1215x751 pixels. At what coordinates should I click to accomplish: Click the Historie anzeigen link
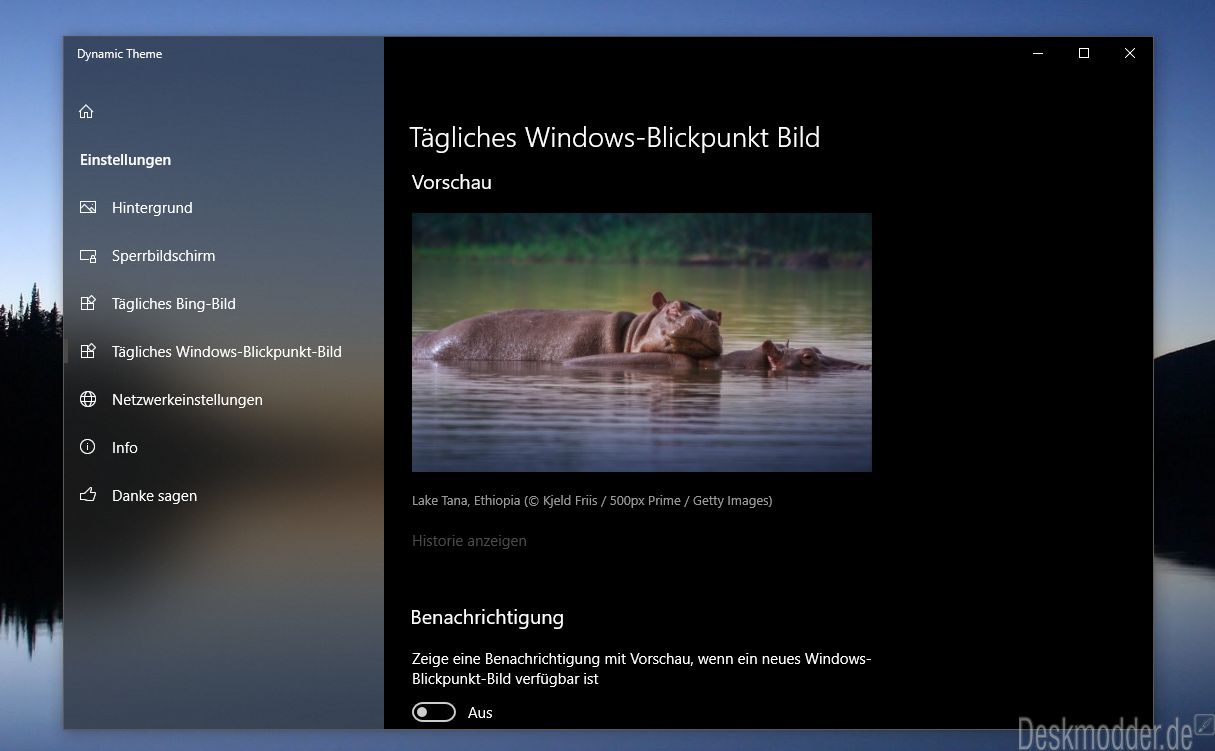pos(469,541)
